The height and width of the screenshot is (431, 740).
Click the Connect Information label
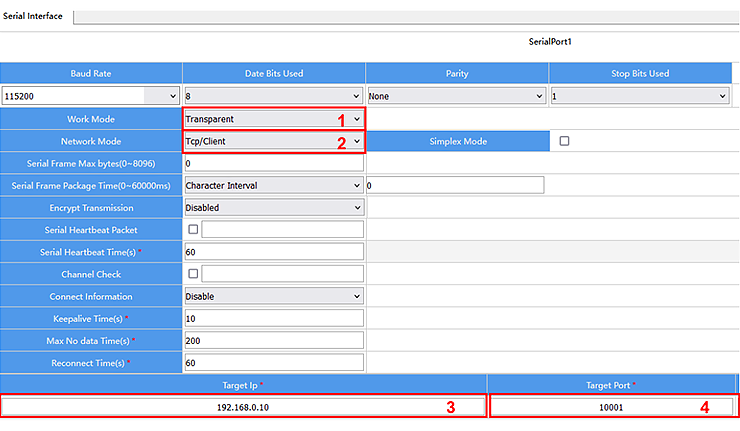pos(91,296)
